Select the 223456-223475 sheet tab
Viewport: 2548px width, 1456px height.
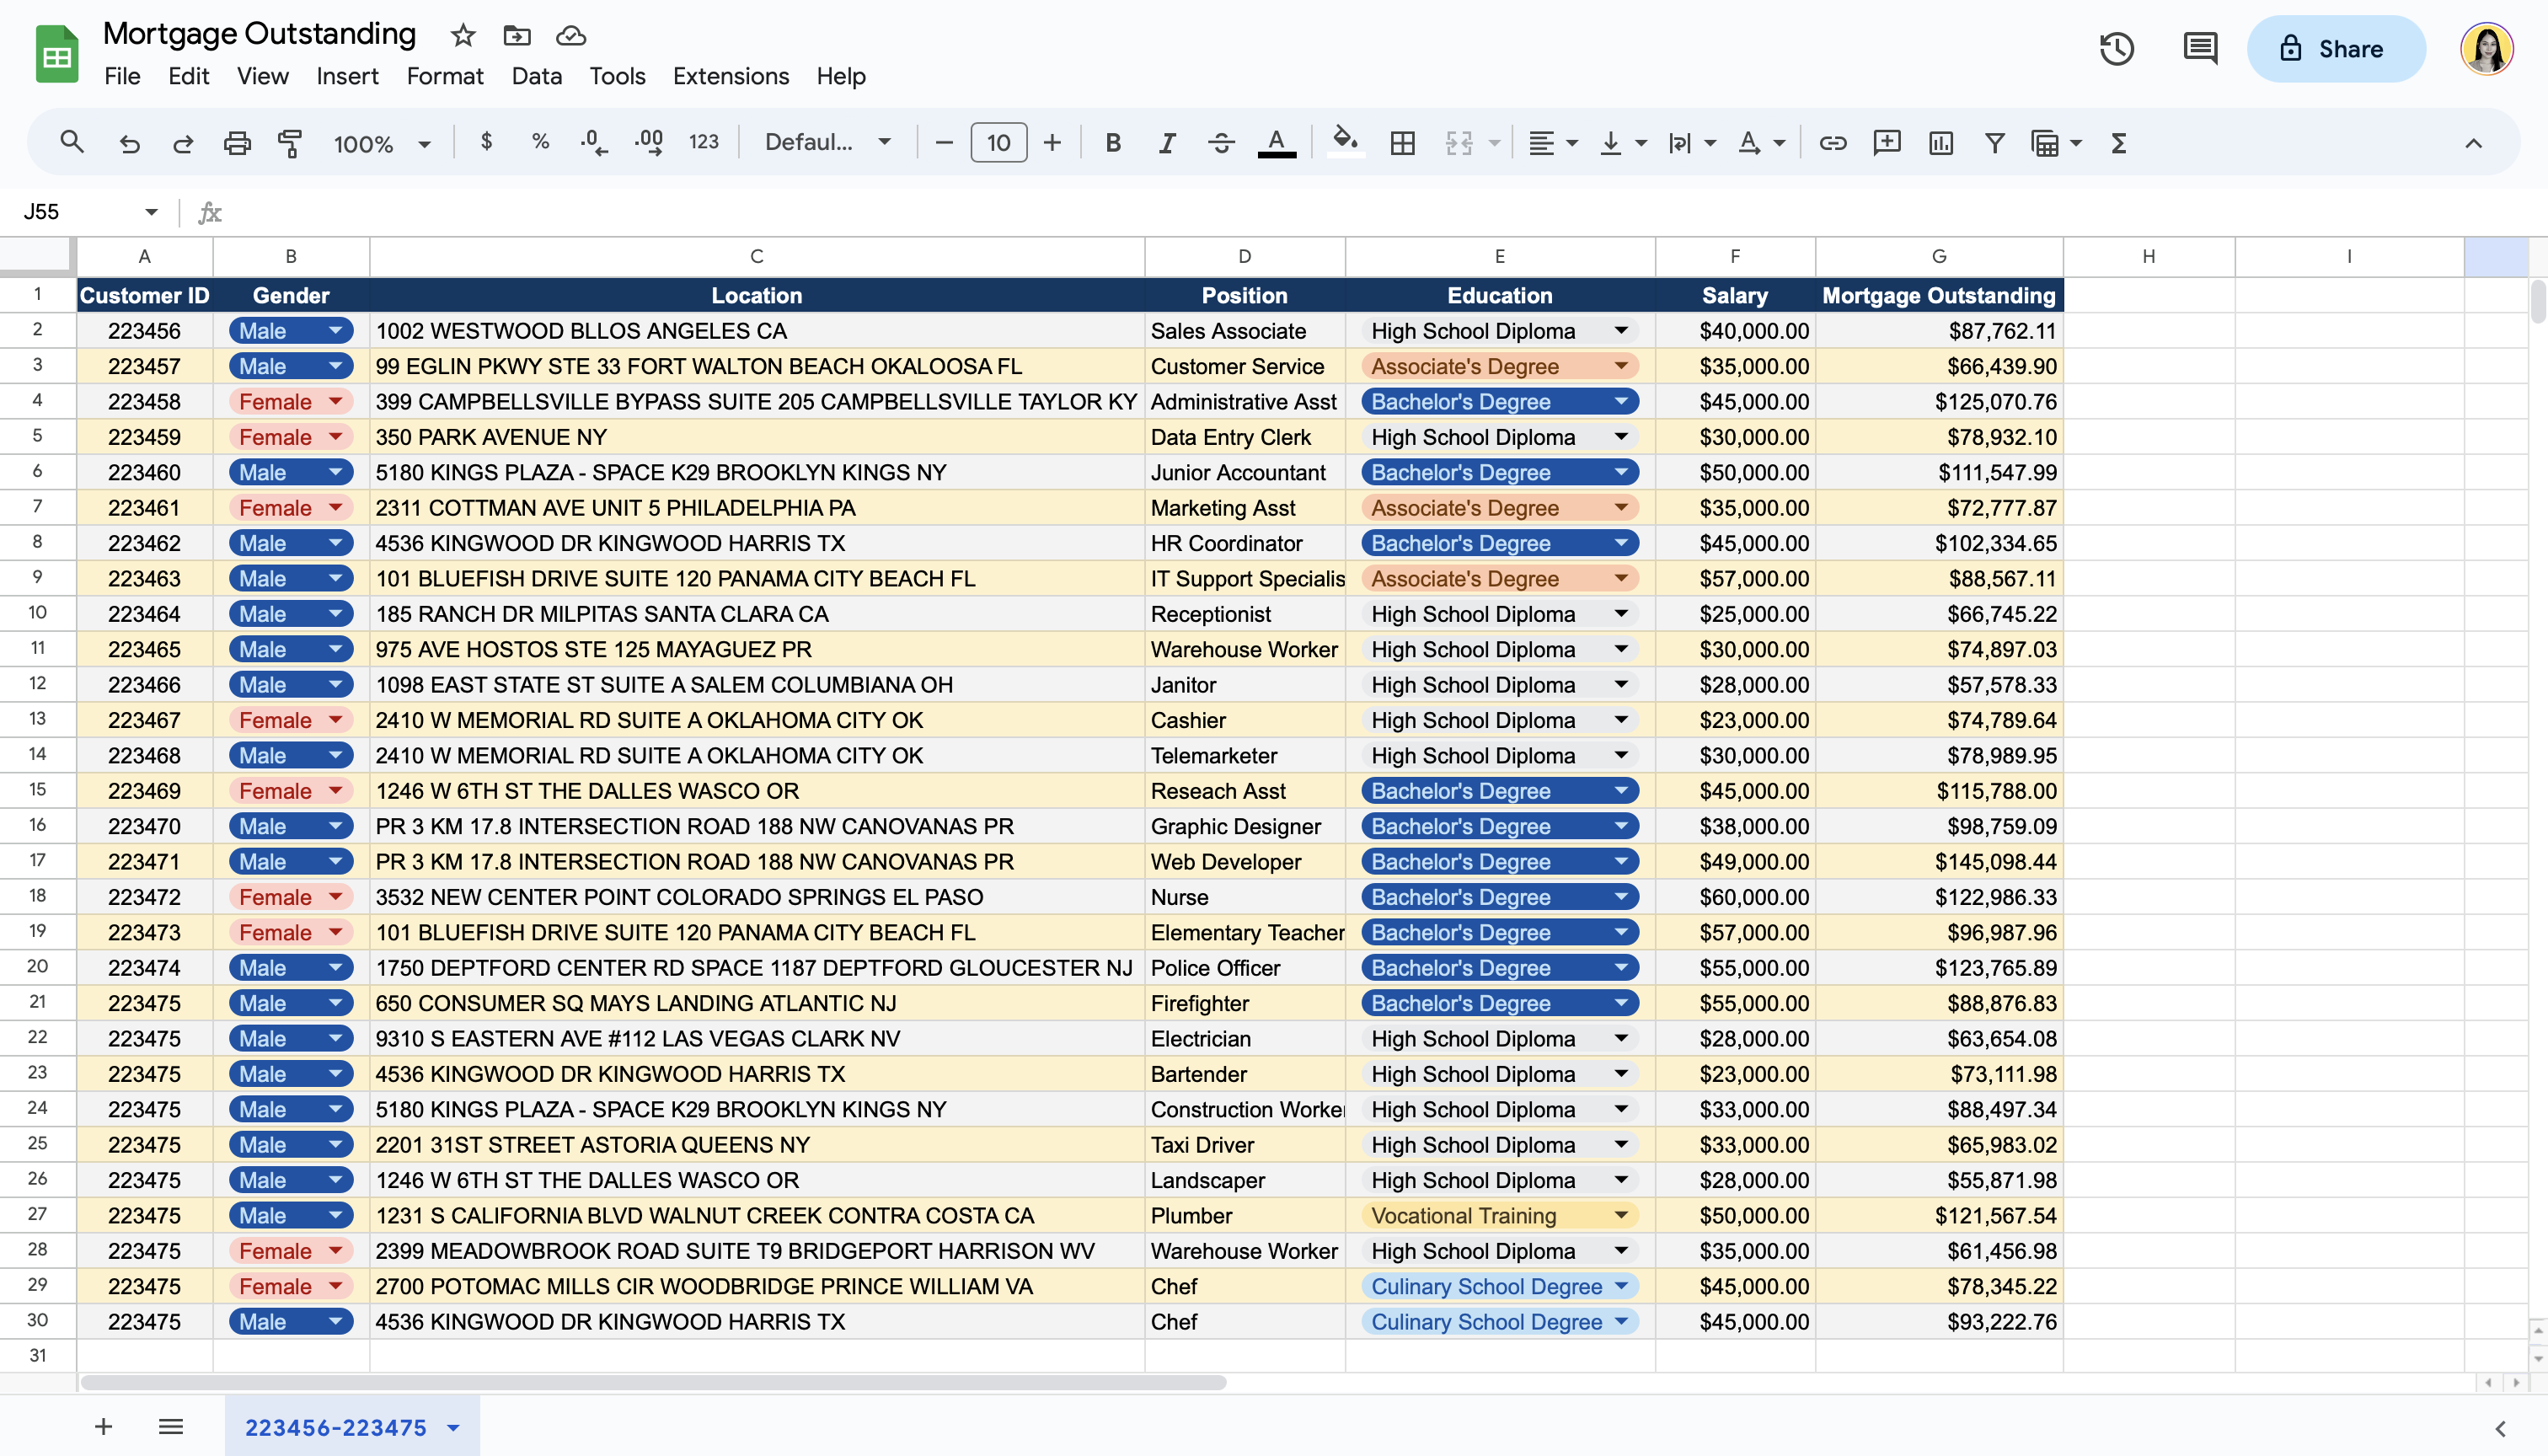tap(336, 1427)
